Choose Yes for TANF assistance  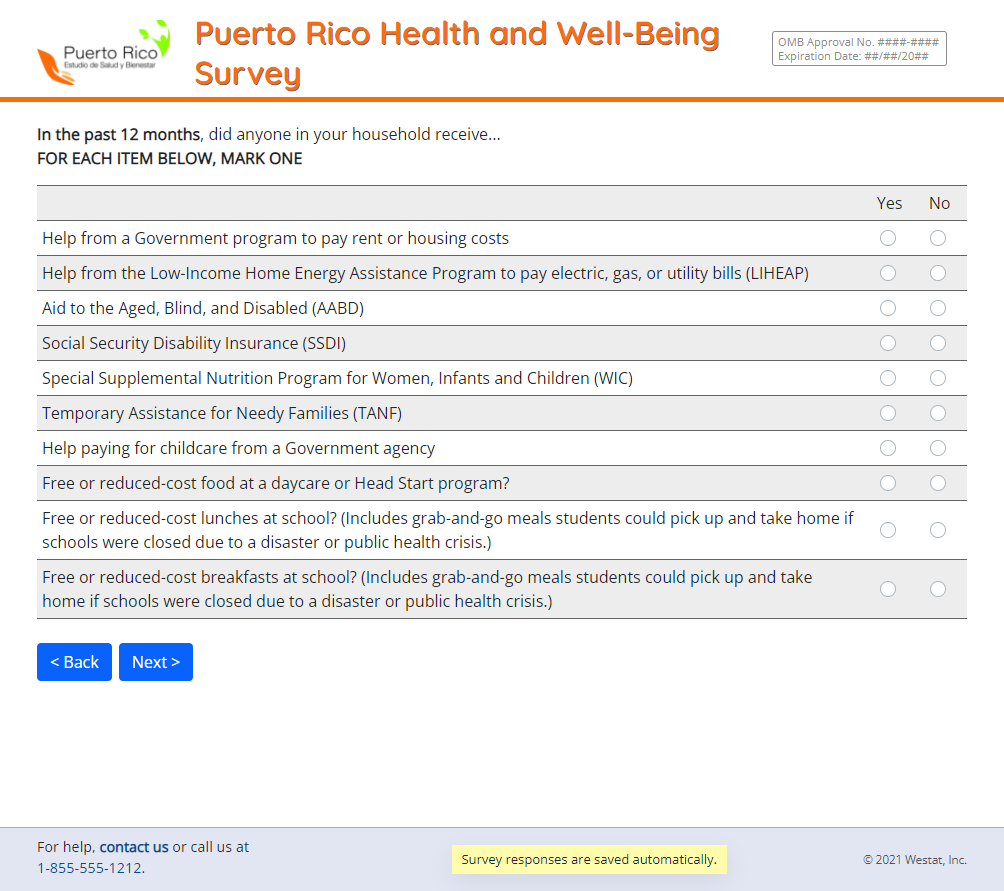pos(888,413)
